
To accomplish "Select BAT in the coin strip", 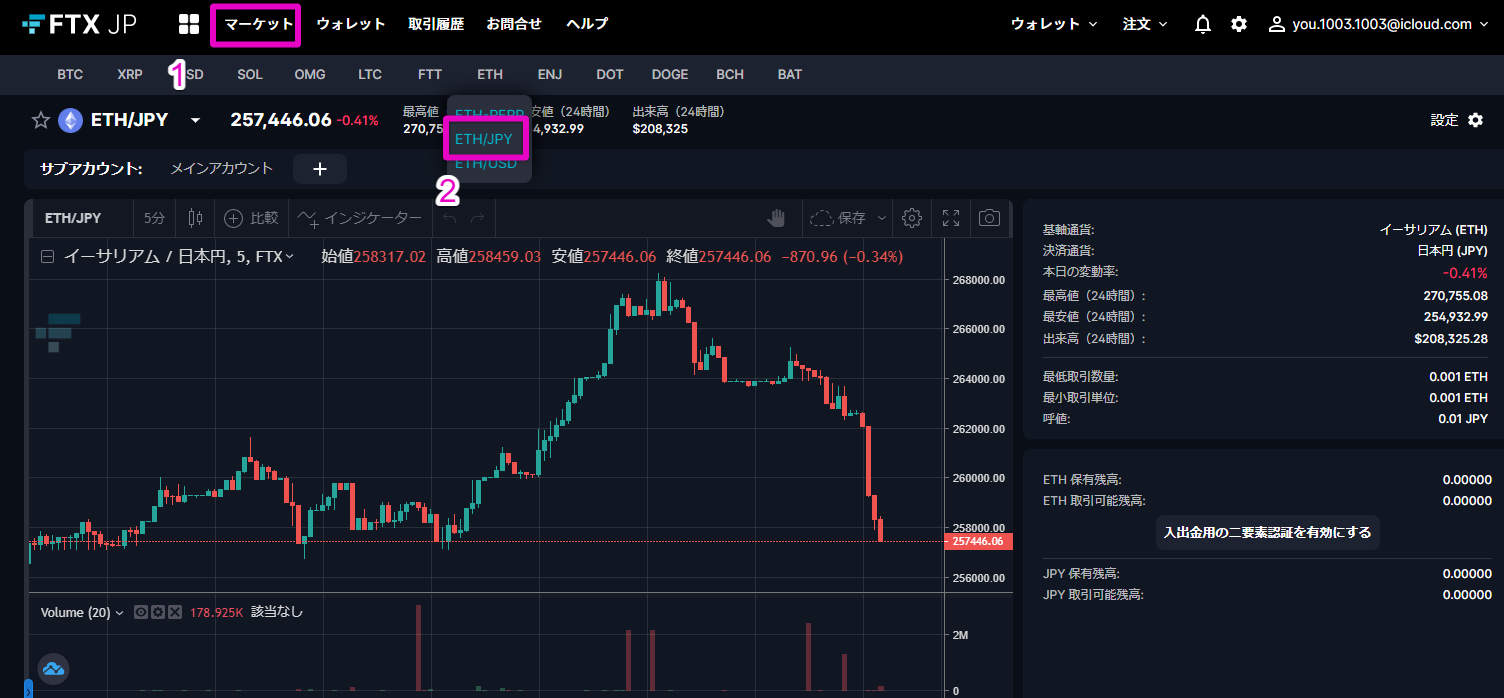I will (x=790, y=75).
